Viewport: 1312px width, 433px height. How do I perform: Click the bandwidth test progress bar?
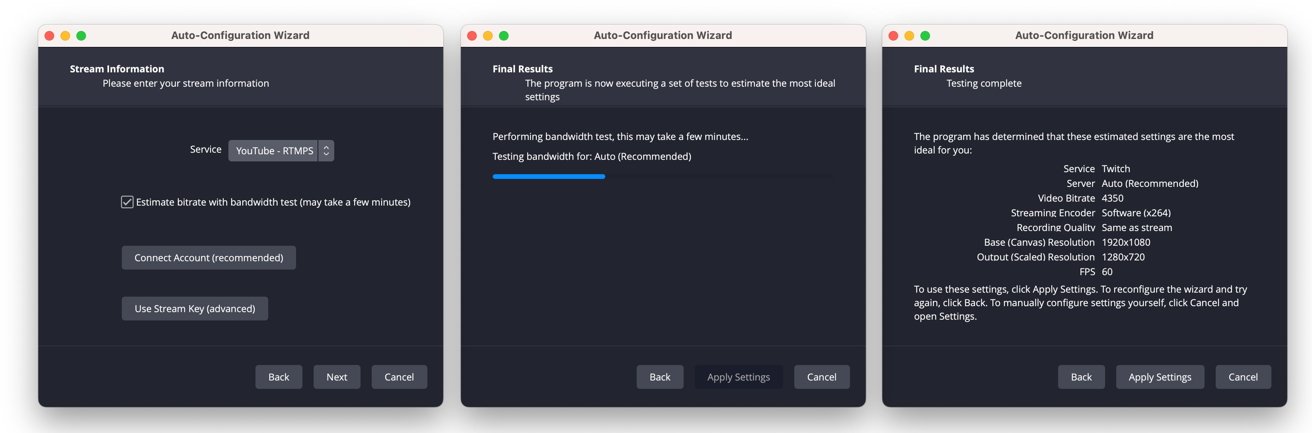[662, 176]
